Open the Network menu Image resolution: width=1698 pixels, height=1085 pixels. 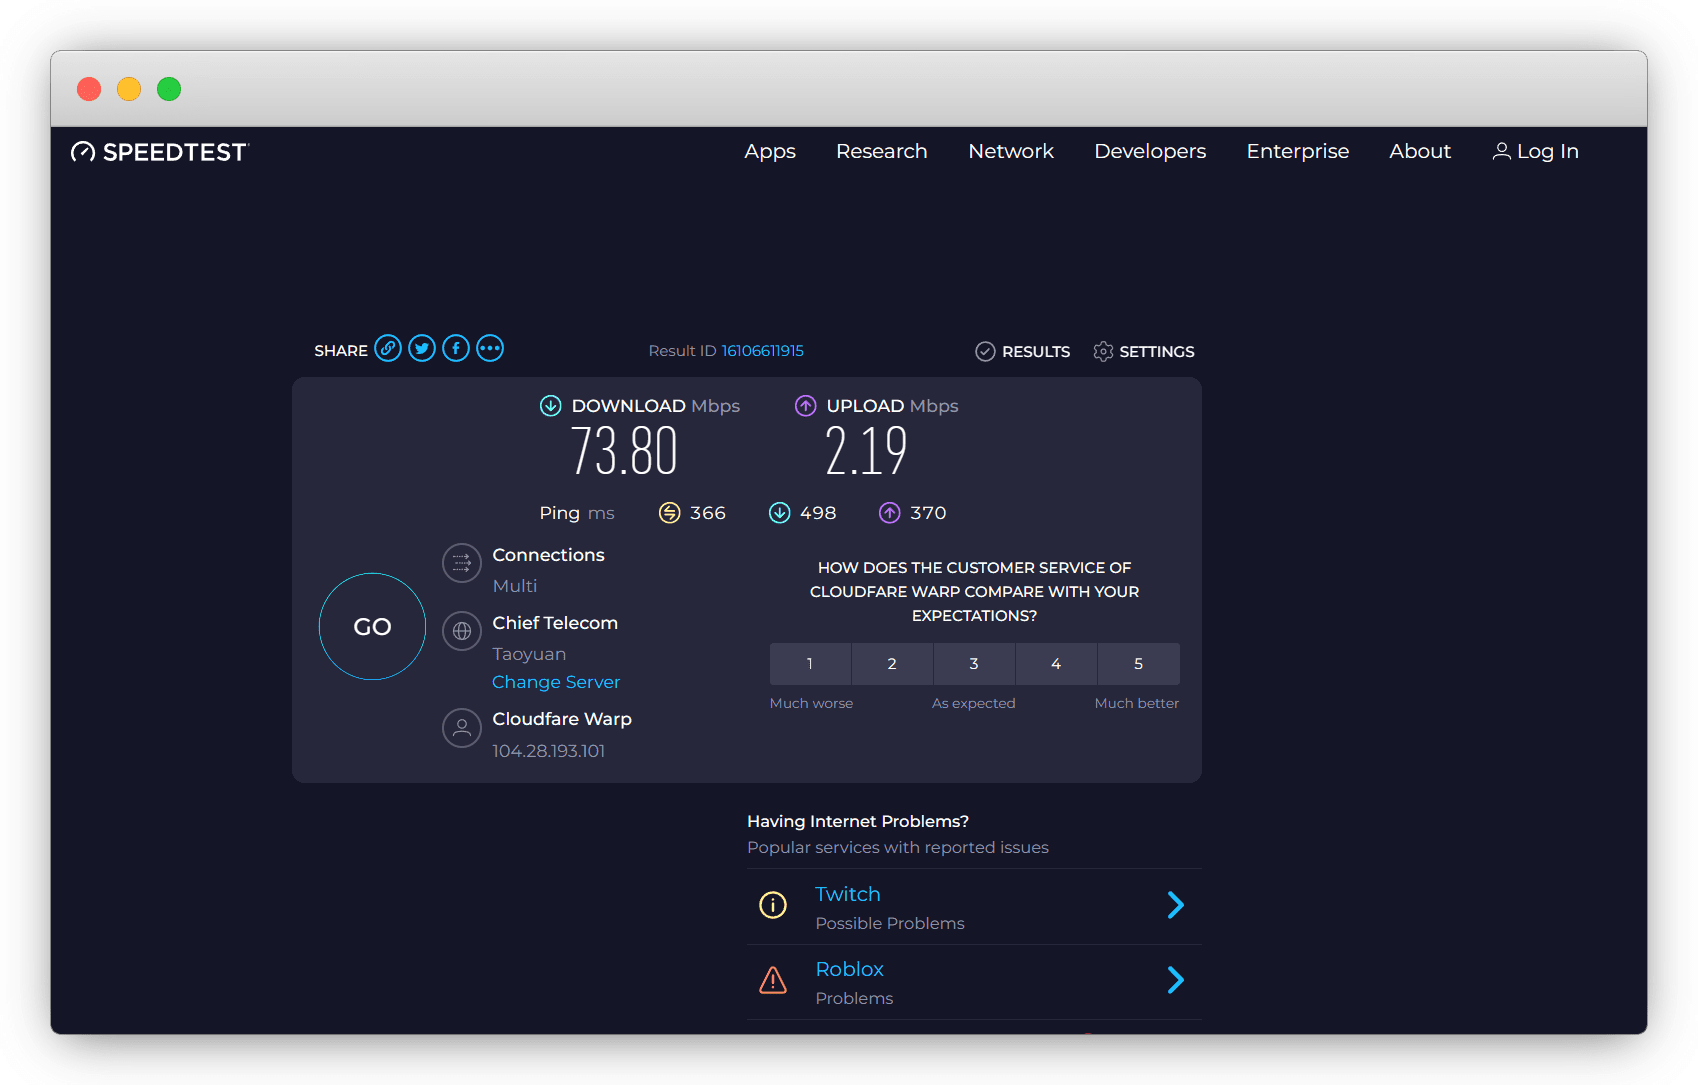pyautogui.click(x=1011, y=152)
